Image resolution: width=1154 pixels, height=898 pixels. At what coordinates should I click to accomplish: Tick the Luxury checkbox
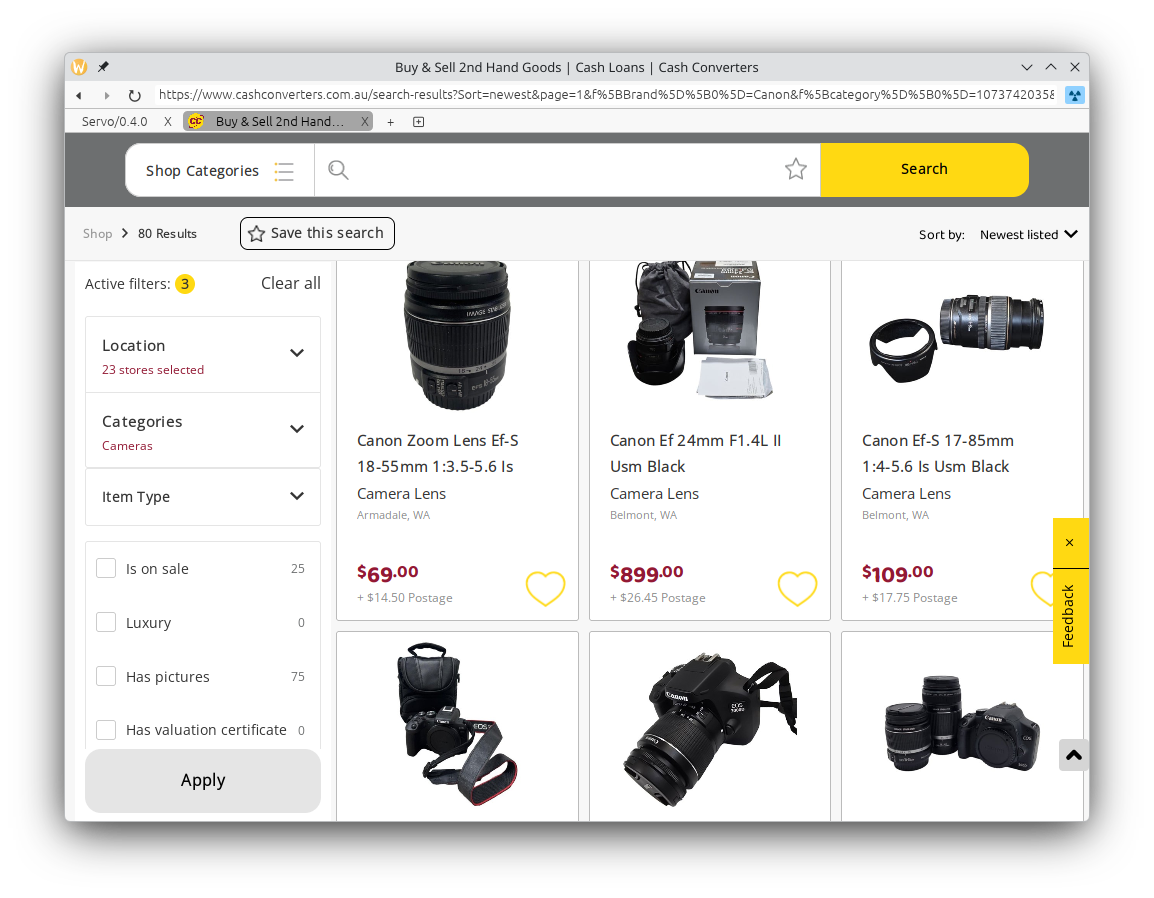pyautogui.click(x=106, y=622)
